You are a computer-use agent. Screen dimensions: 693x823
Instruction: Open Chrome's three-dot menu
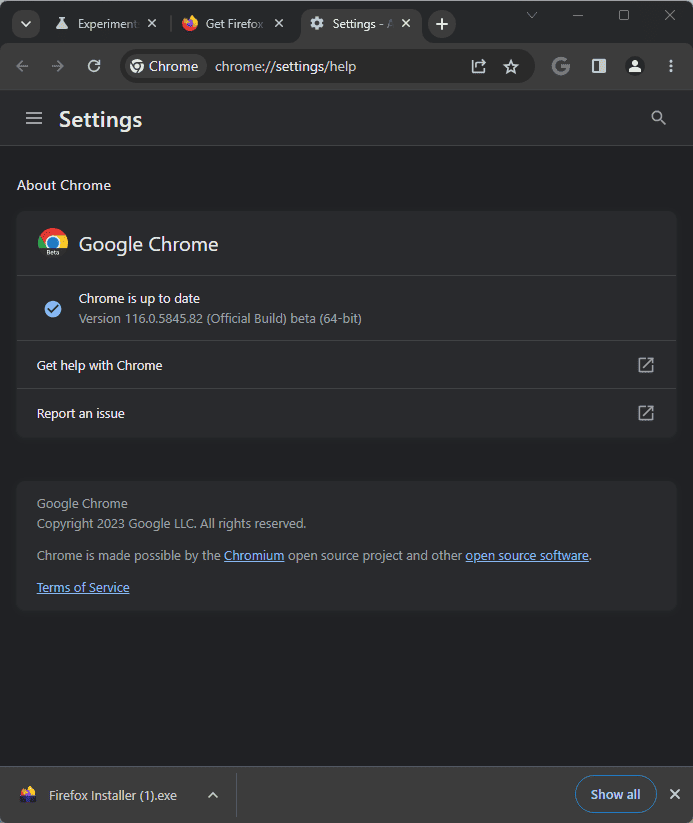pos(671,66)
